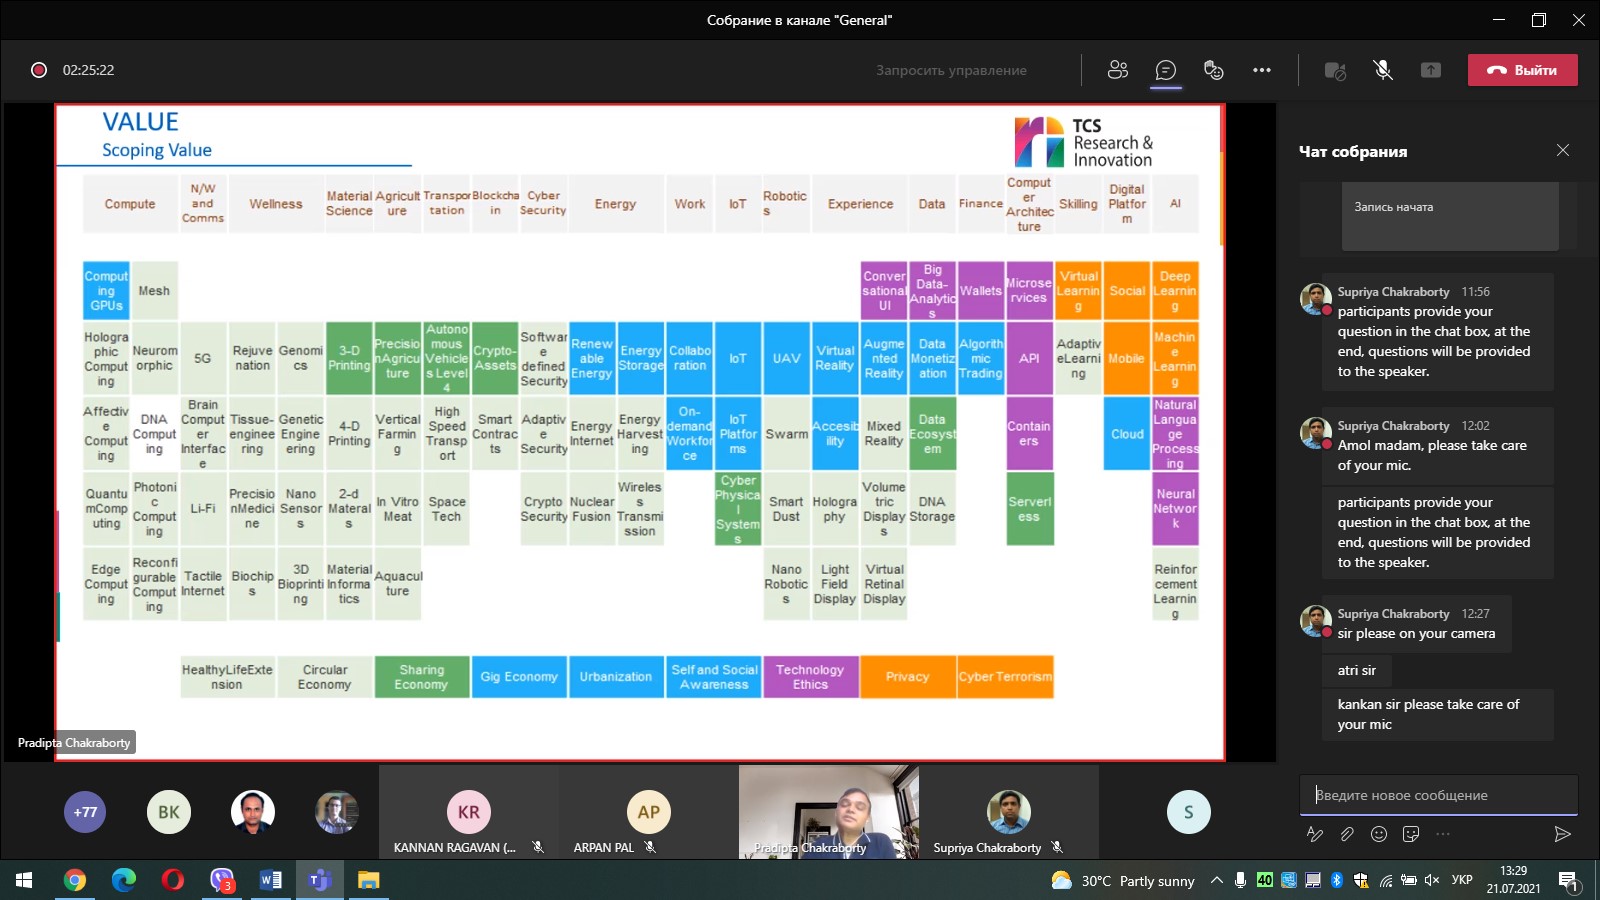Click the 'atri sir' chat message
Viewport: 1600px width, 900px height.
(1357, 670)
